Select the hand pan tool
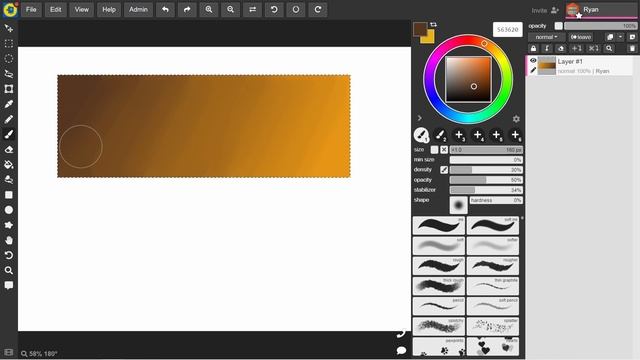 [x=9, y=240]
